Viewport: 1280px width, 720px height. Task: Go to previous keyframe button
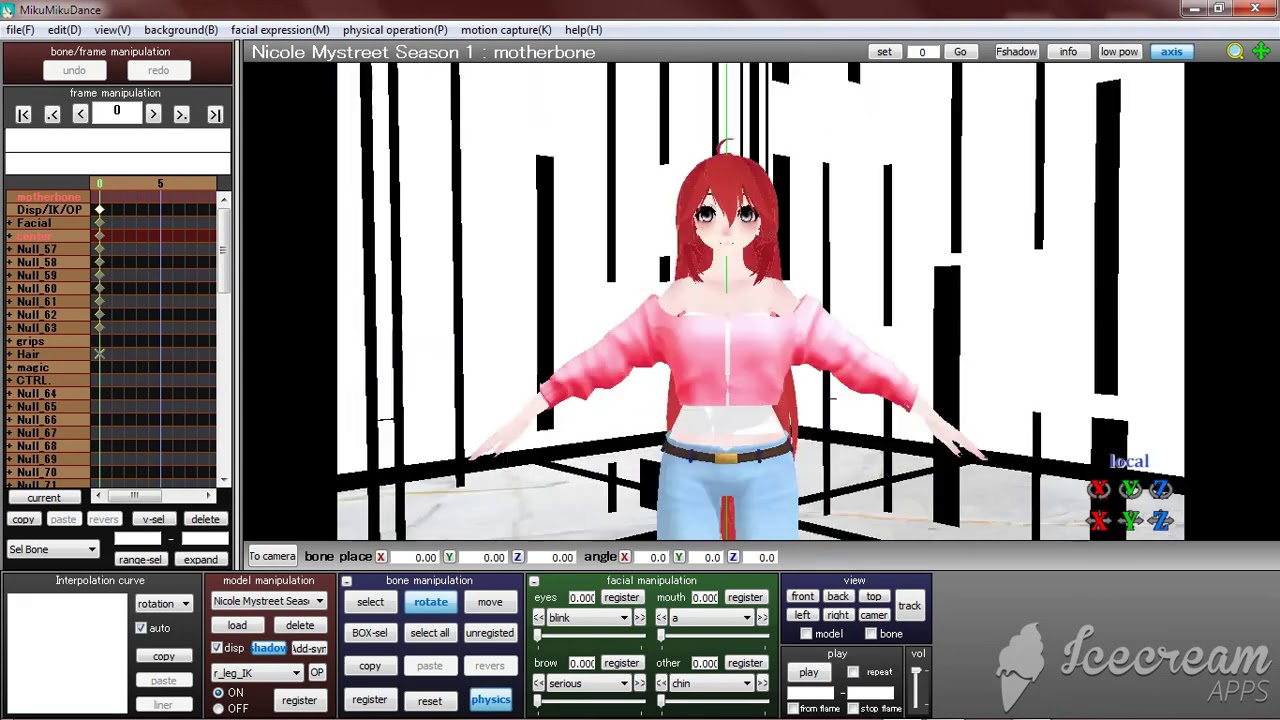coord(52,115)
